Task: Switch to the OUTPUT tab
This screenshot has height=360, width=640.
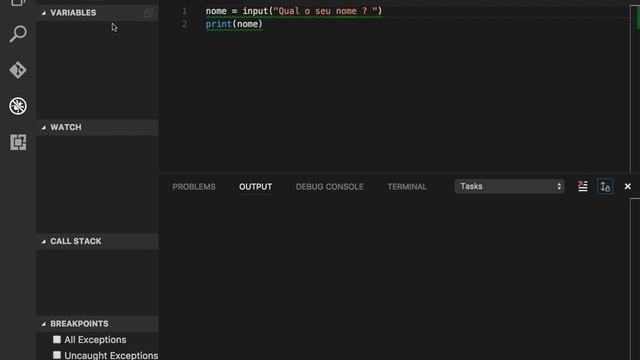Action: pos(256,187)
